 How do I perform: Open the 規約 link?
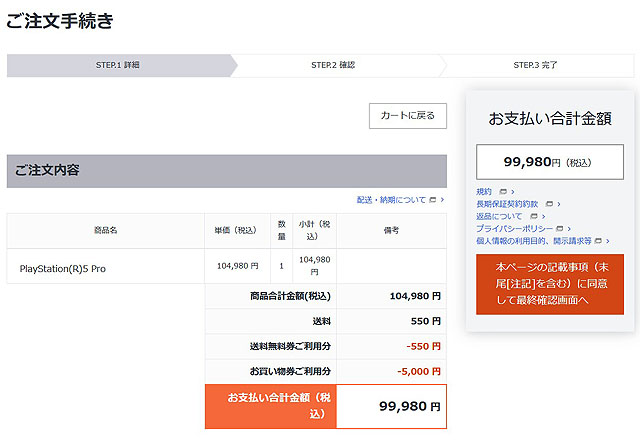click(x=484, y=191)
